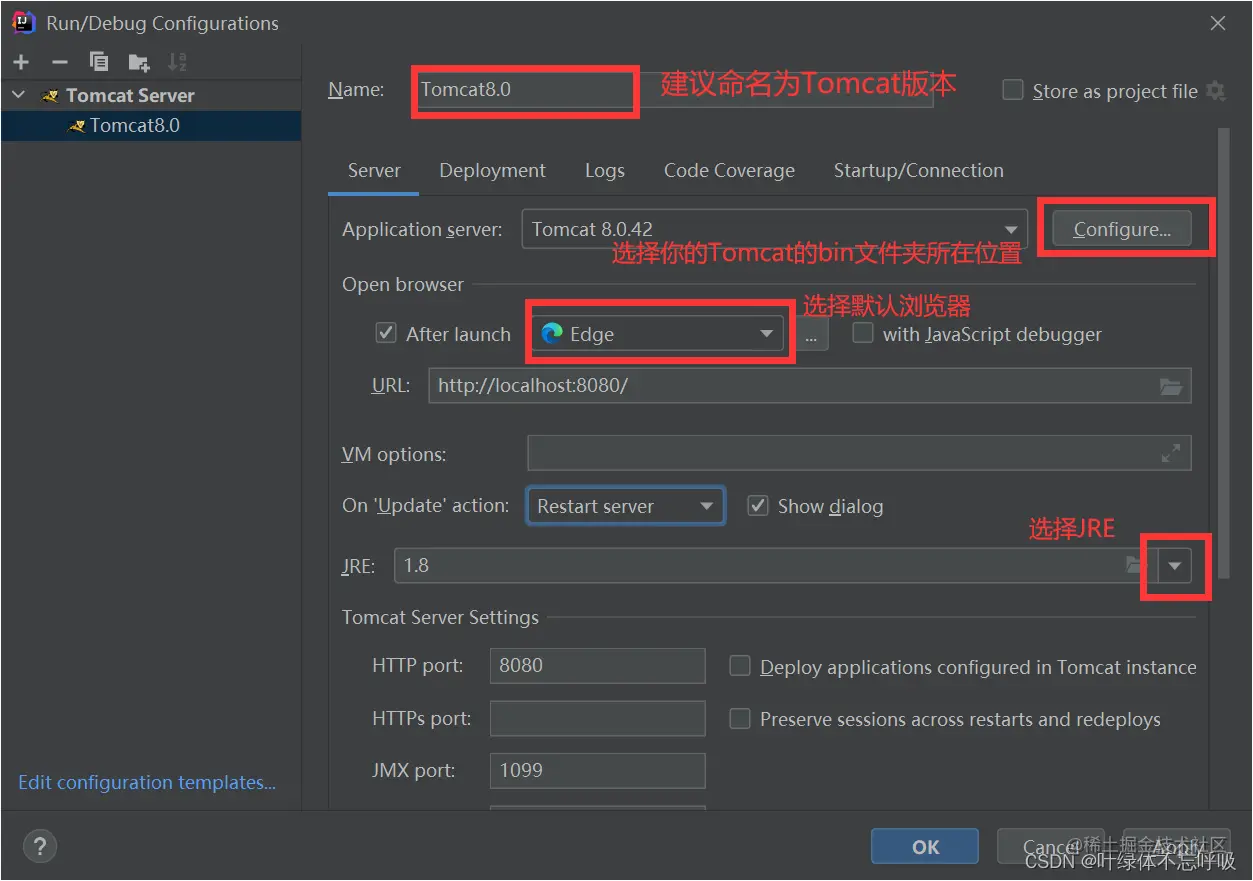Open the gear next to Store as project file
The image size is (1253, 881).
tap(1216, 91)
